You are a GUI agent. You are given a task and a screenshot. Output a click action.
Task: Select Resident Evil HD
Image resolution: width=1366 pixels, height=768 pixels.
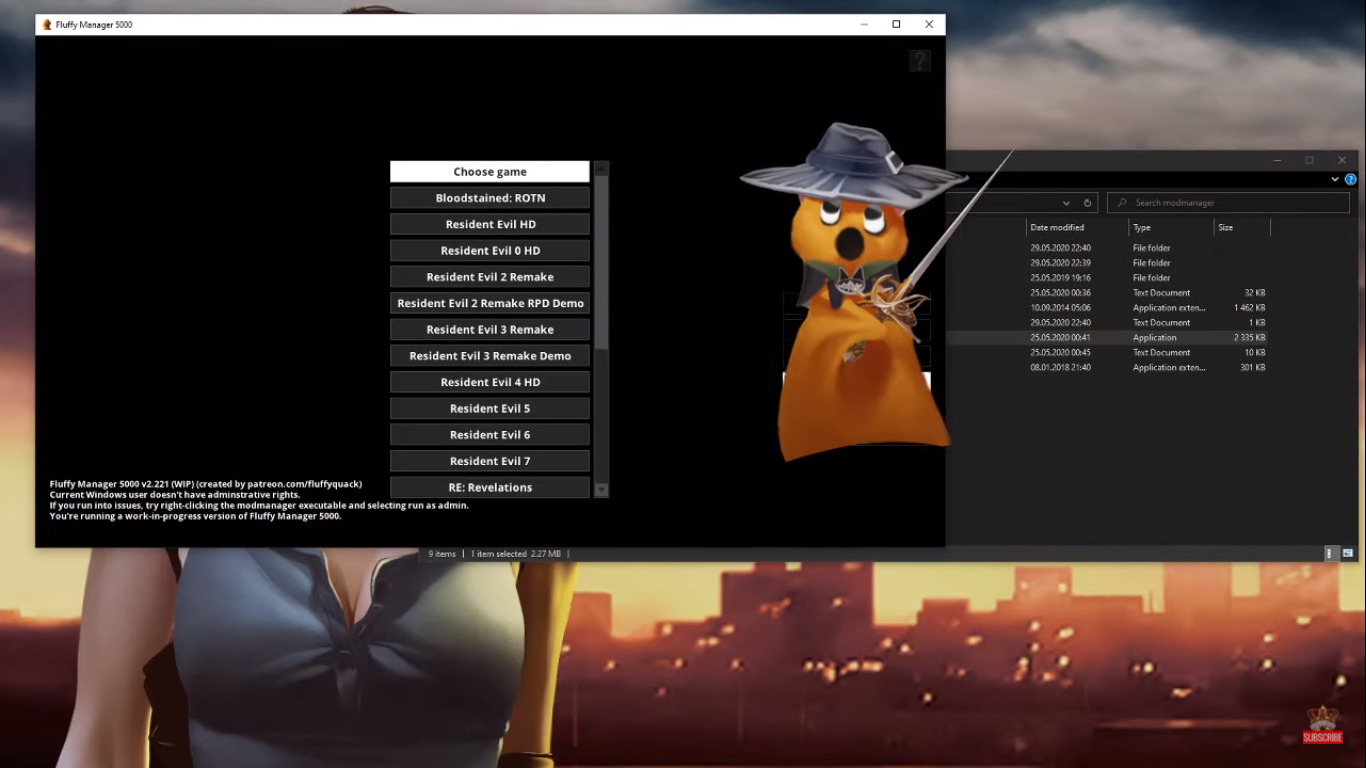click(490, 224)
